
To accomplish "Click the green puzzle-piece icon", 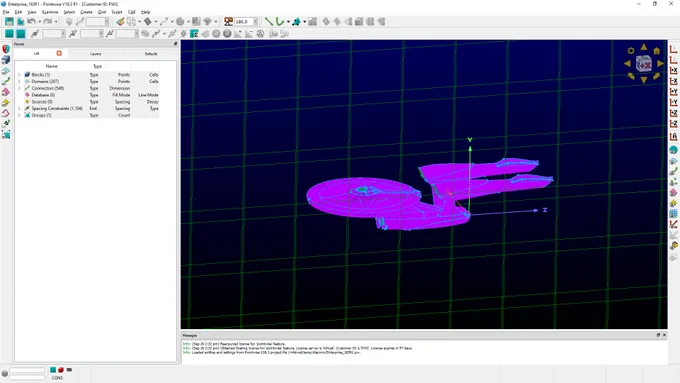I will pos(297,21).
